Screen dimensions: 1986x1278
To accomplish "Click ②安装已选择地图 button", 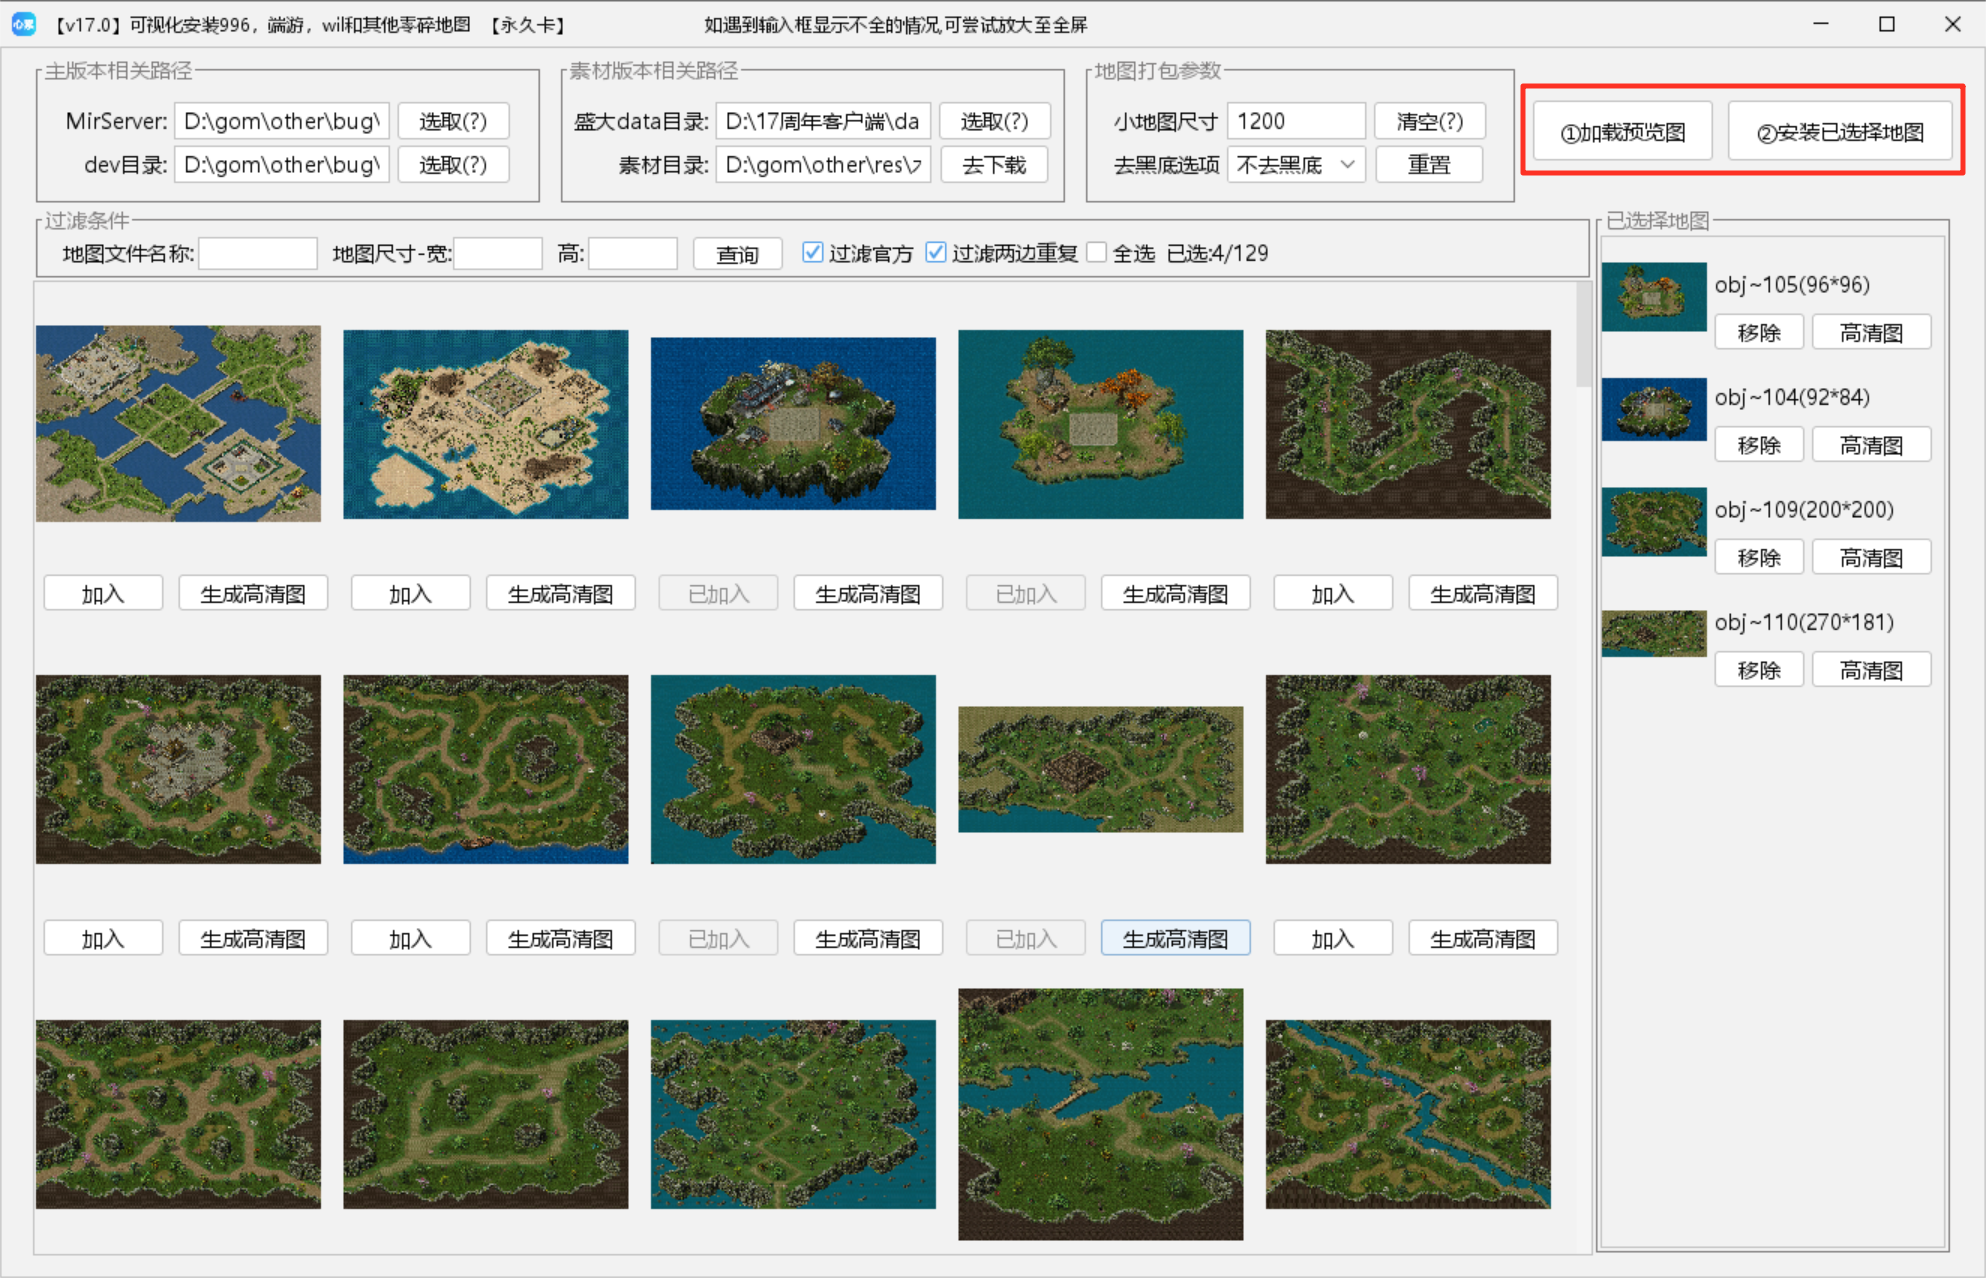I will click(1840, 132).
